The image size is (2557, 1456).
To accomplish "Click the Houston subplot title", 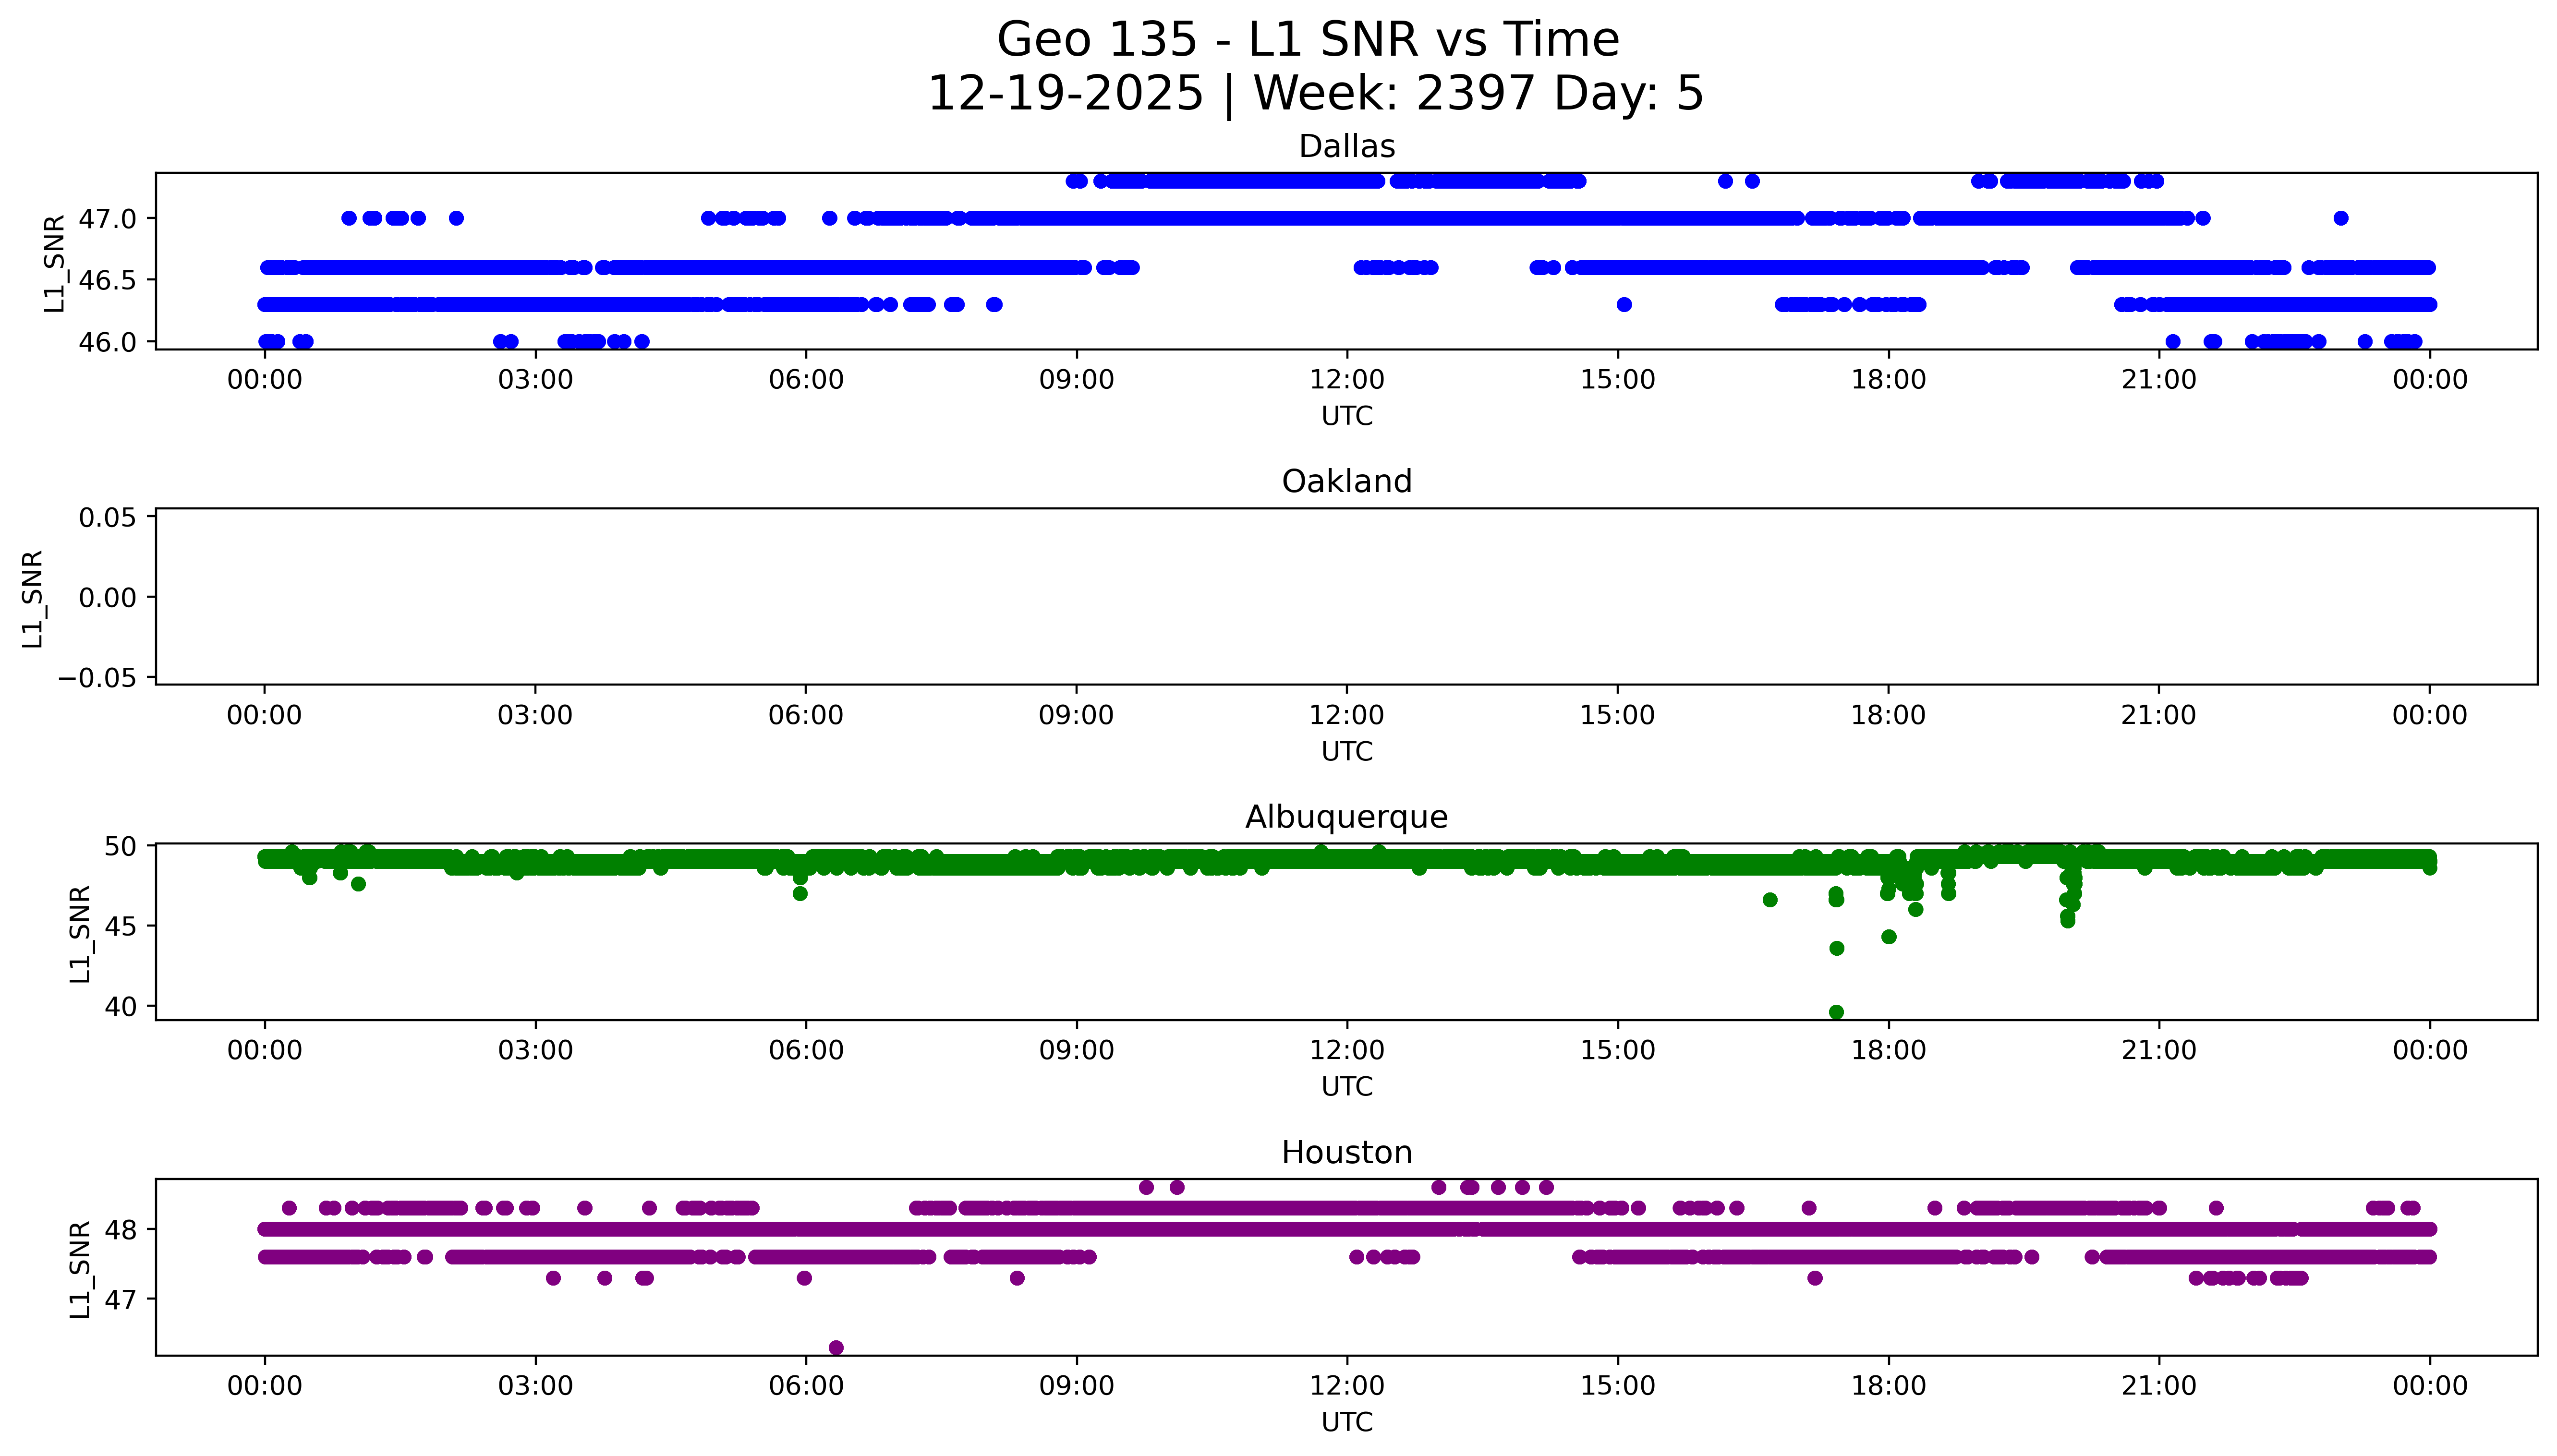I will click(x=1346, y=1153).
